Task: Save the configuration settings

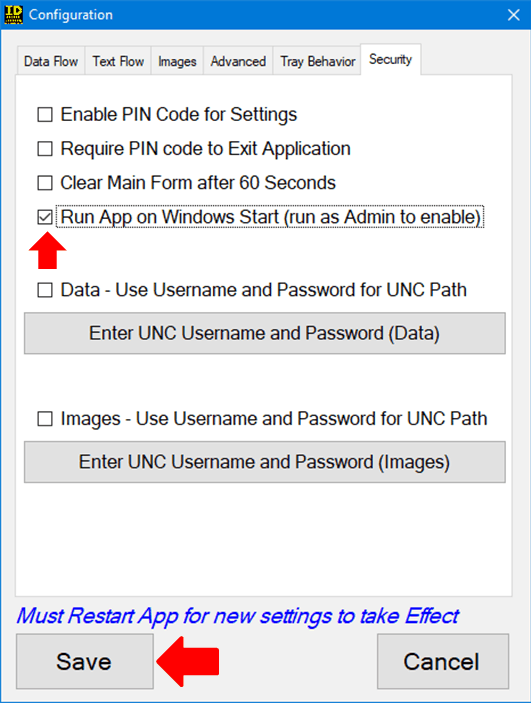Action: click(x=85, y=661)
